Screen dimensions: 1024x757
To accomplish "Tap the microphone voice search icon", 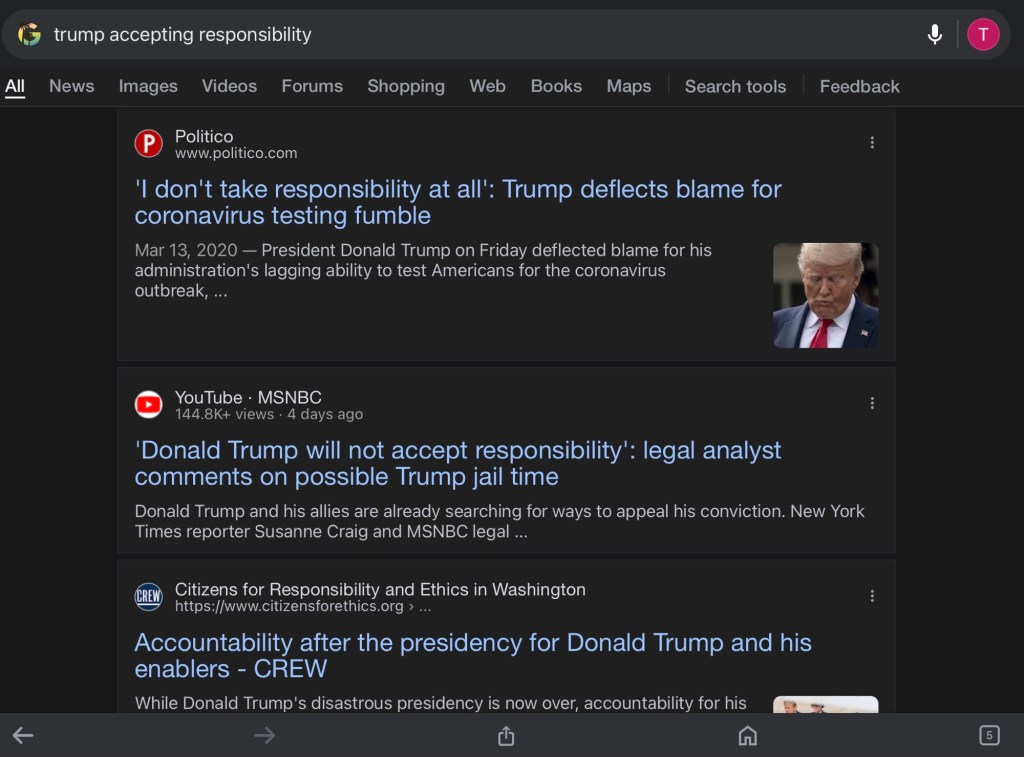I will point(935,35).
